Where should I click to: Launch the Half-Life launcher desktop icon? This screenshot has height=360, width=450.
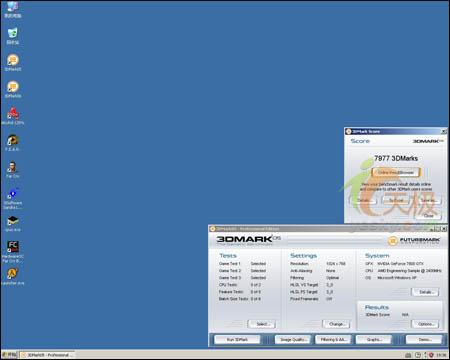tap(13, 277)
